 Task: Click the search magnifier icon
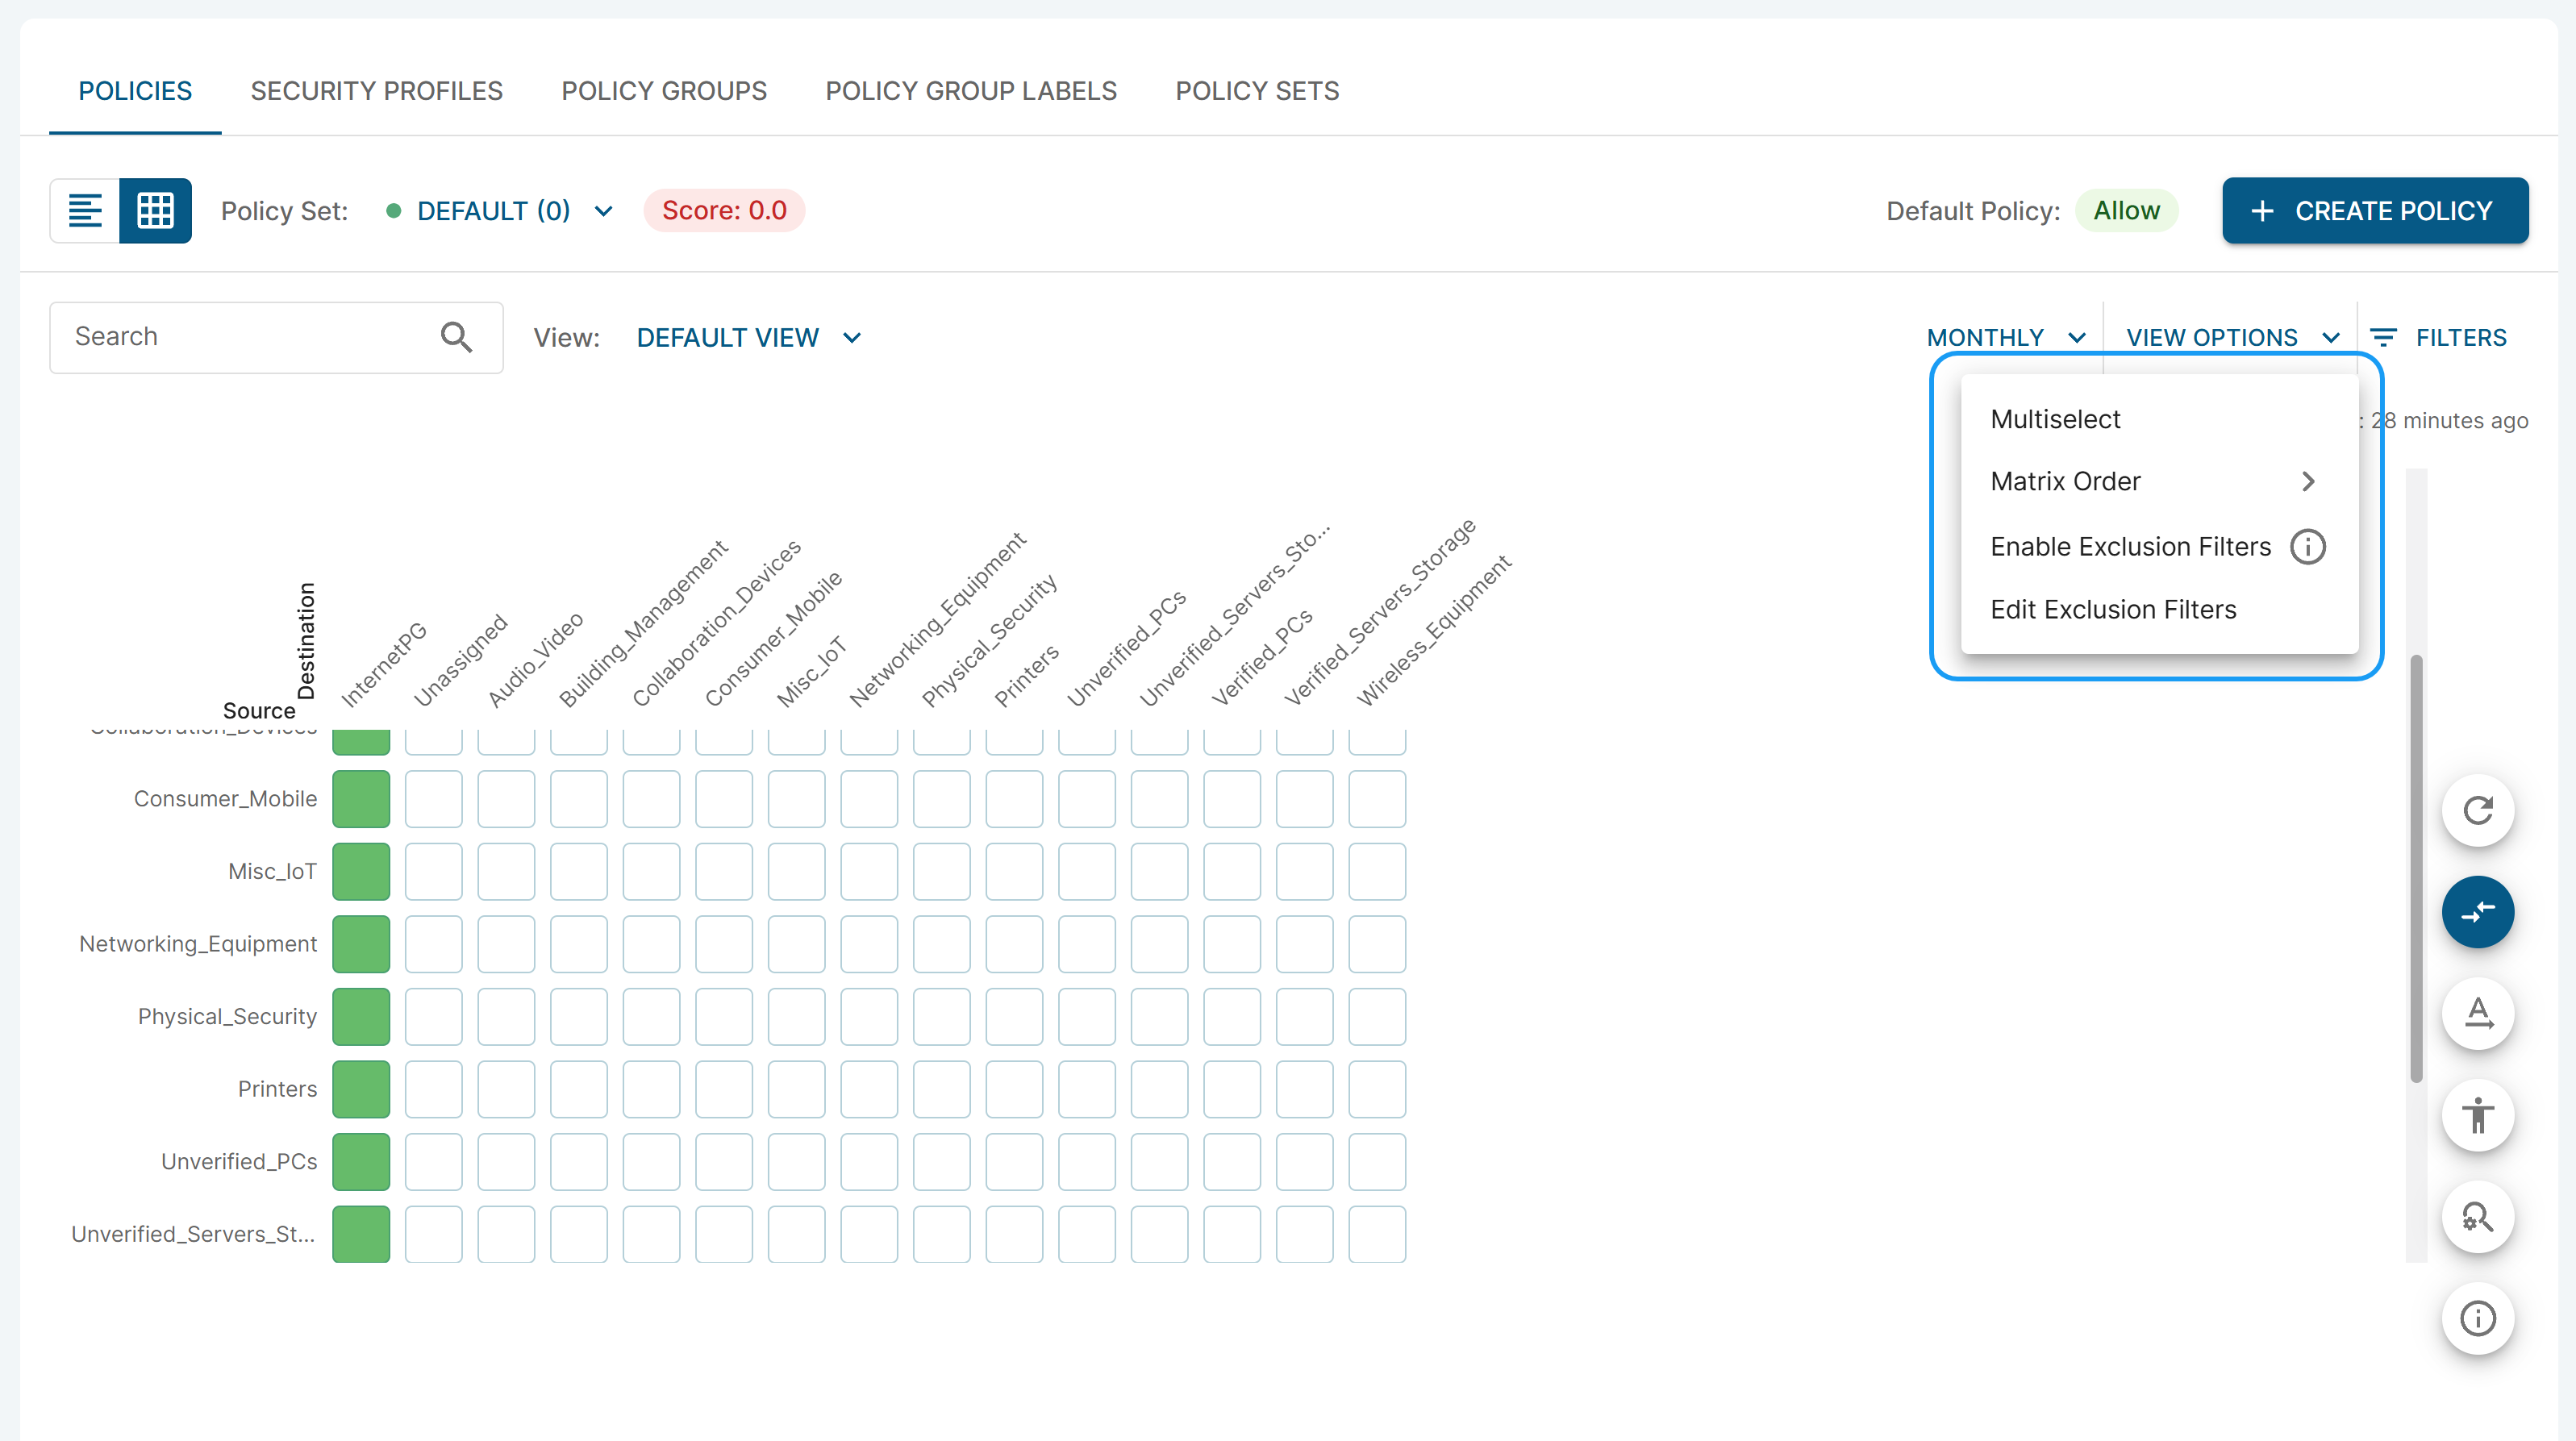[x=456, y=337]
